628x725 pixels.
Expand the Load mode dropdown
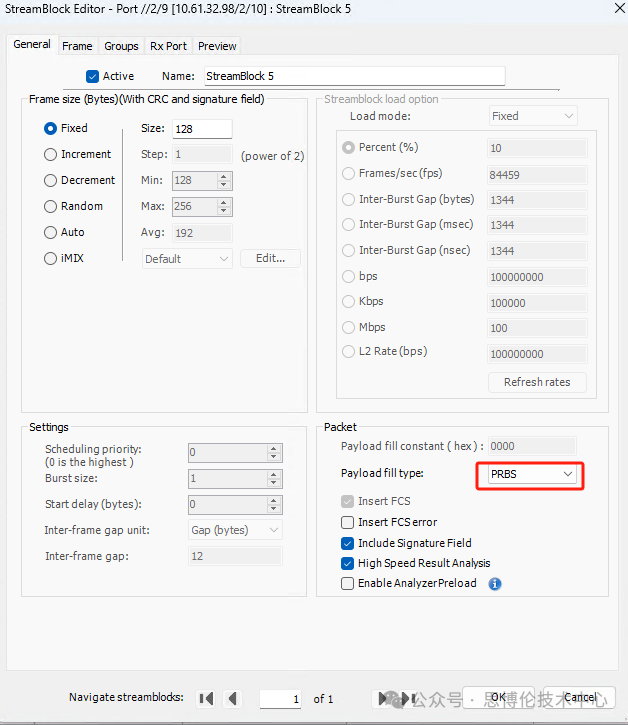click(x=532, y=116)
